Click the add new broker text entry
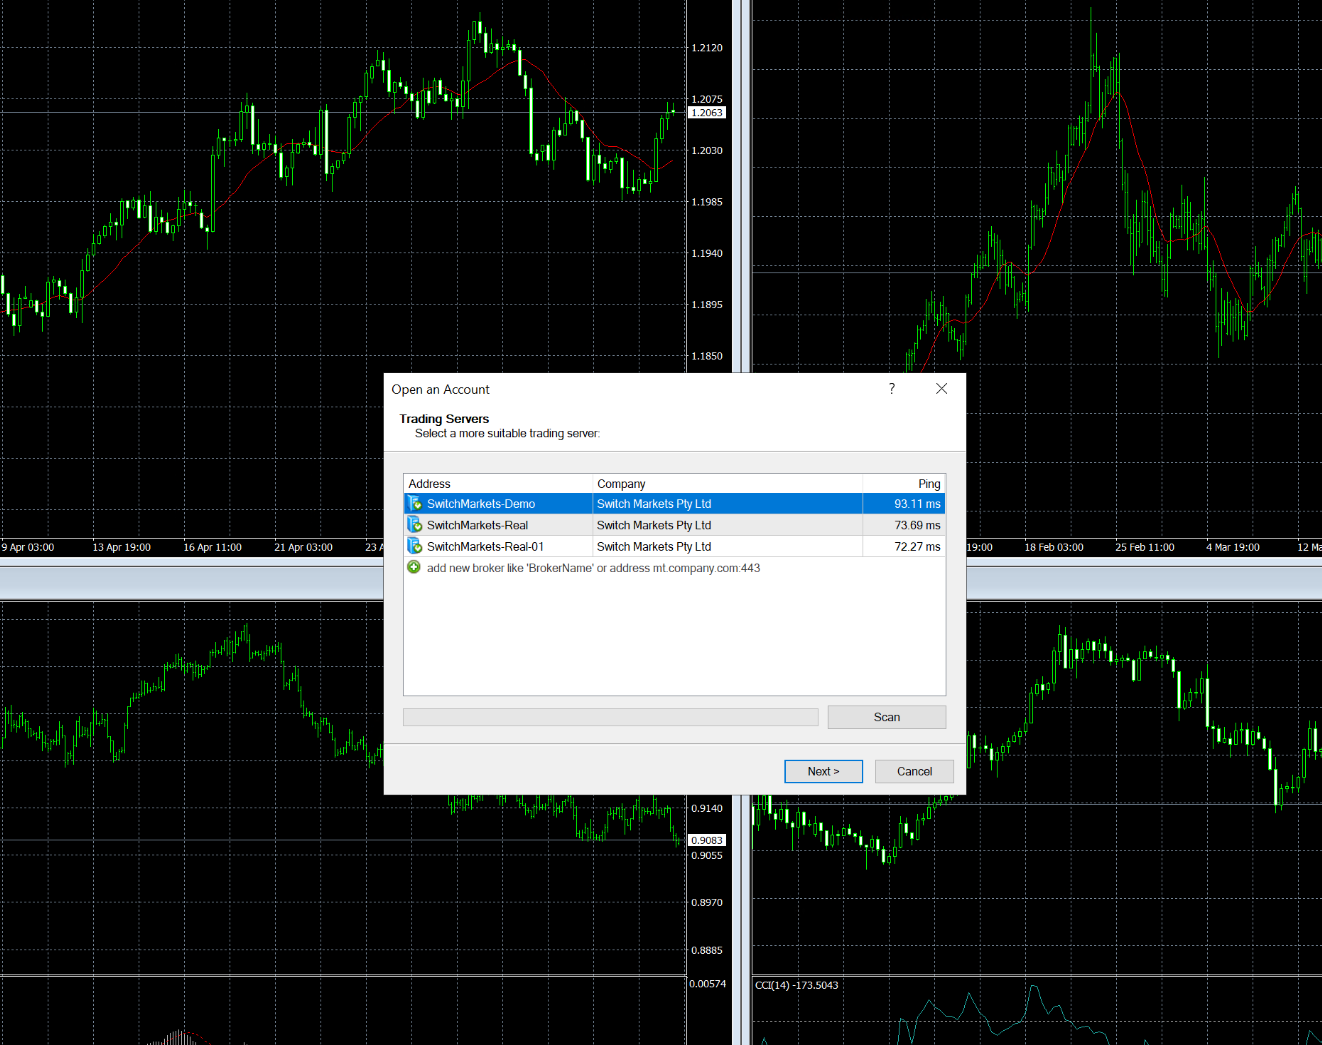The width and height of the screenshot is (1322, 1045). pyautogui.click(x=593, y=568)
